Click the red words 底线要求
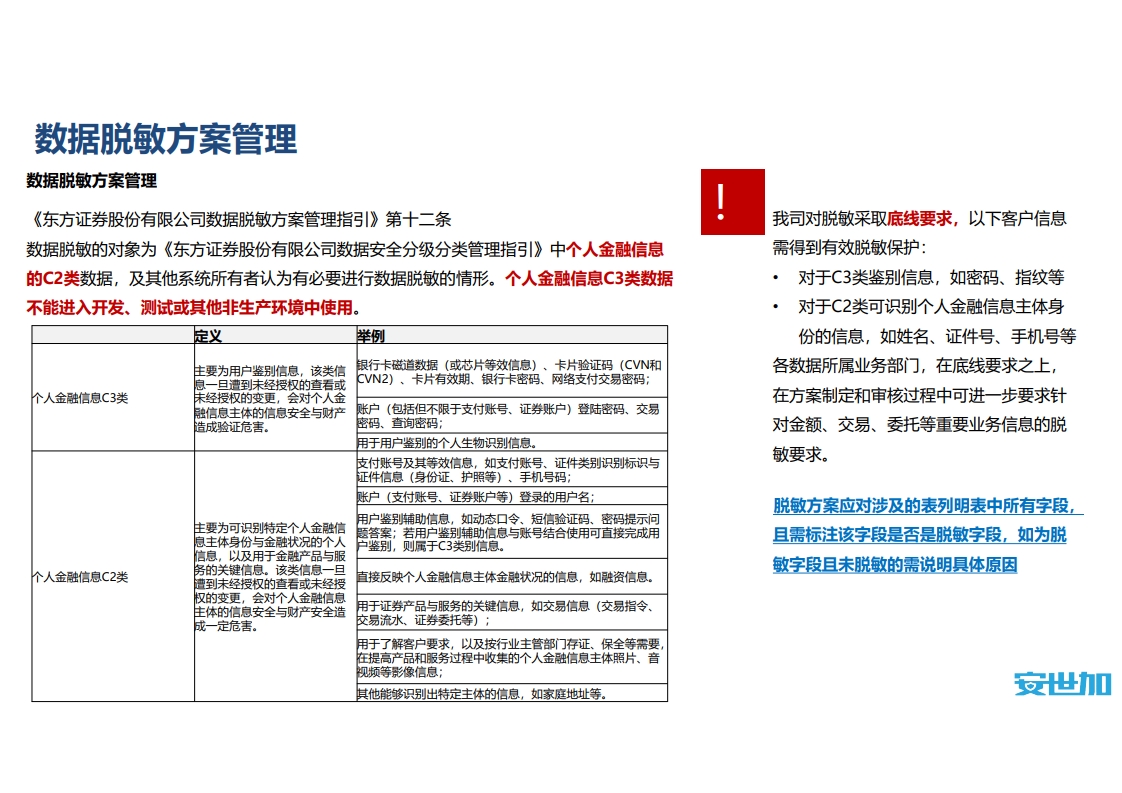 click(x=919, y=218)
